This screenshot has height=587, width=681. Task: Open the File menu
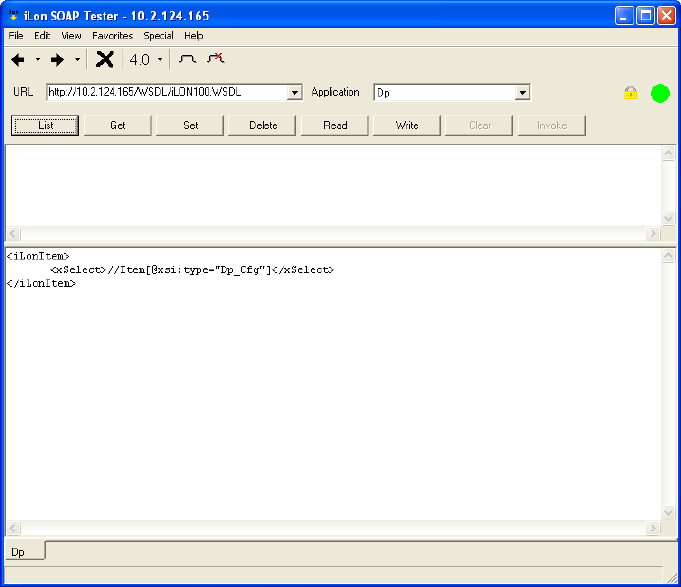16,36
